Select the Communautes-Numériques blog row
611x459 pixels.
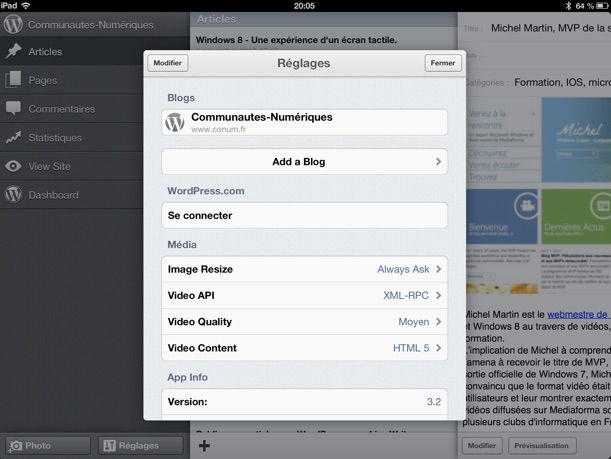coord(304,122)
